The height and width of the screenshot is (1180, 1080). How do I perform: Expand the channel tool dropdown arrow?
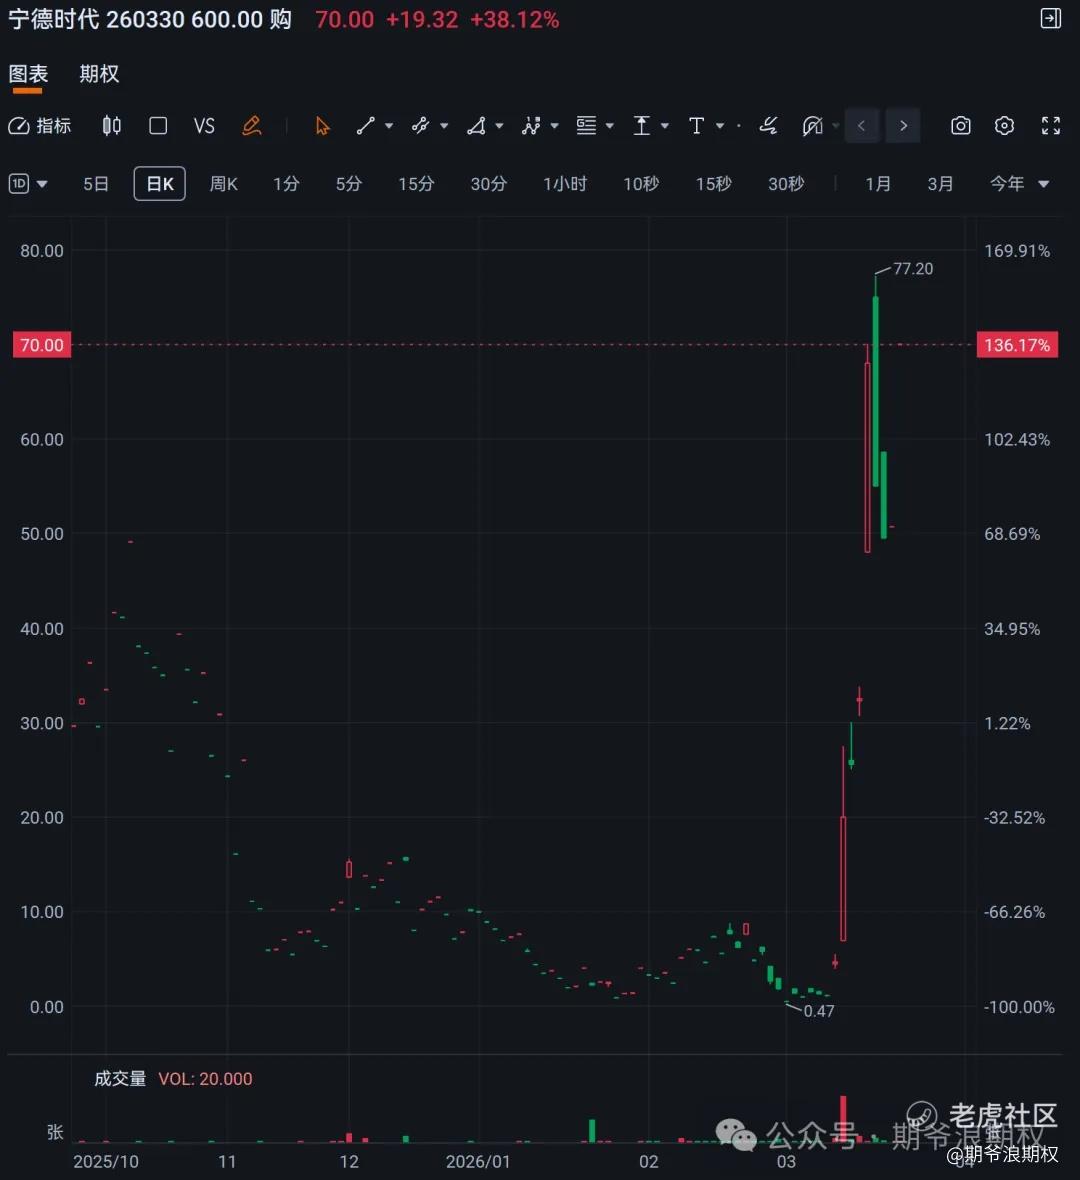[x=444, y=126]
